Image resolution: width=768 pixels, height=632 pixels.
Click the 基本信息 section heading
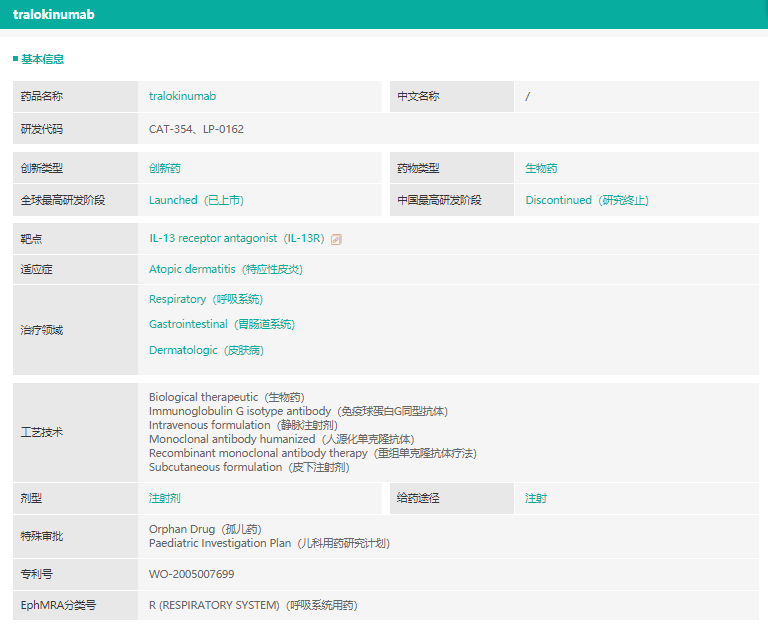click(x=42, y=59)
